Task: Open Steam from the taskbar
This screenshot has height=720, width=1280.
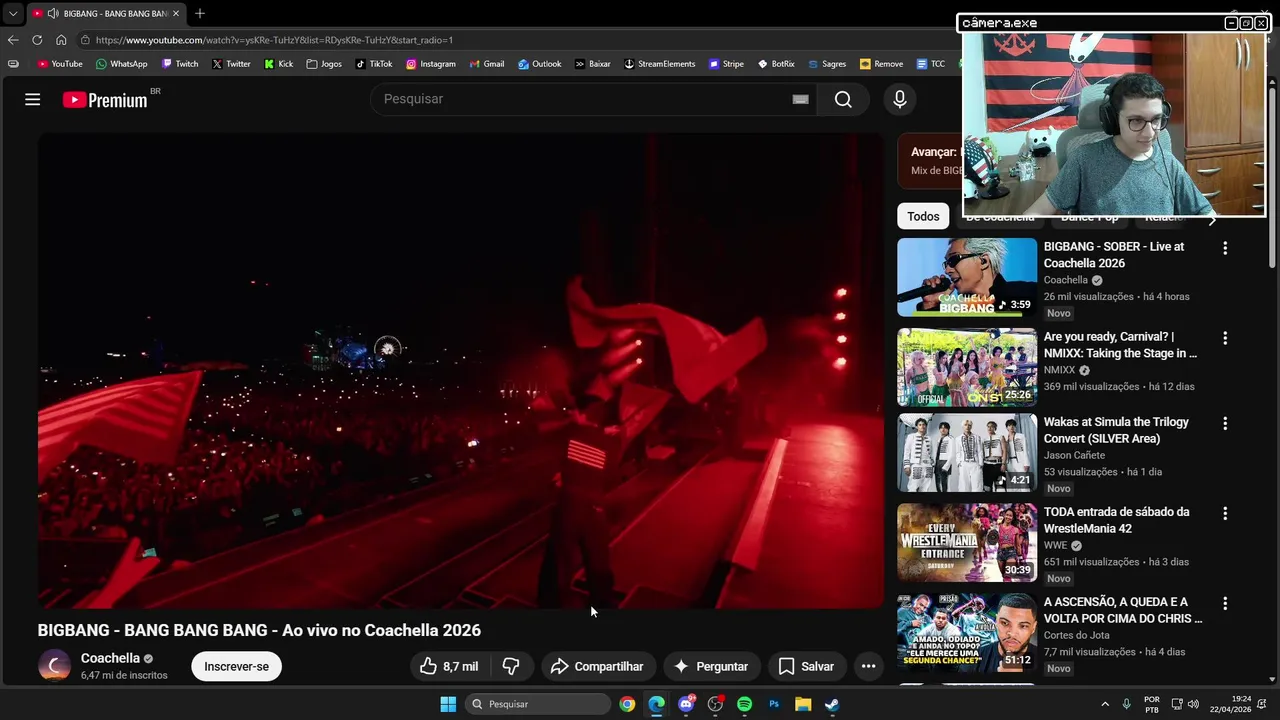Action: point(832,704)
